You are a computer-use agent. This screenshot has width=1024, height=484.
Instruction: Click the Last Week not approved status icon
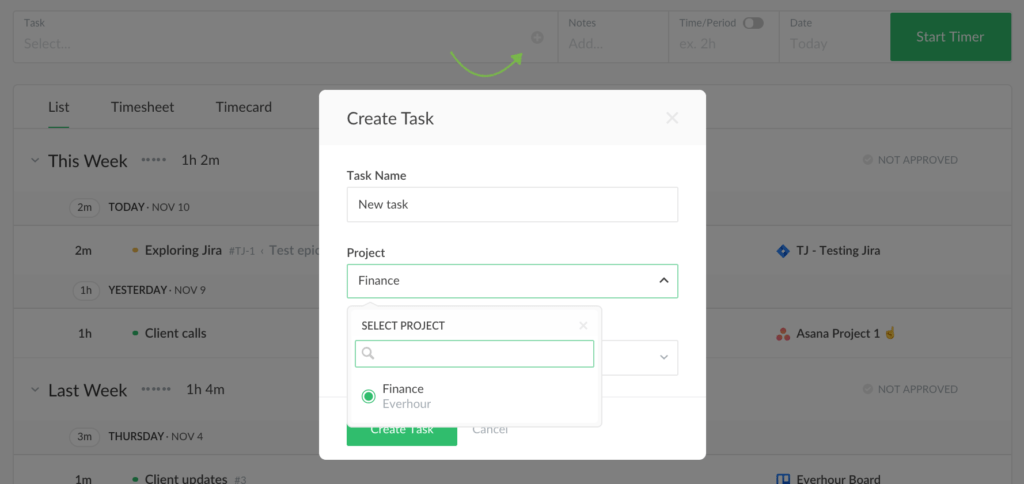click(x=868, y=390)
